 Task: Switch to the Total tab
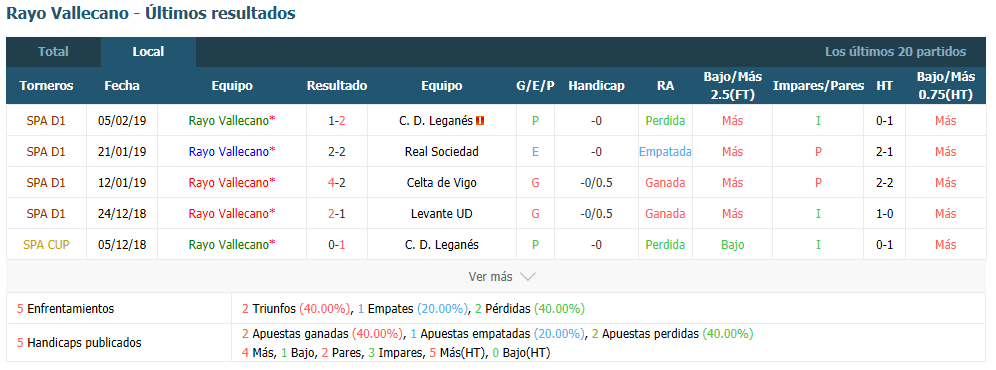tap(53, 52)
